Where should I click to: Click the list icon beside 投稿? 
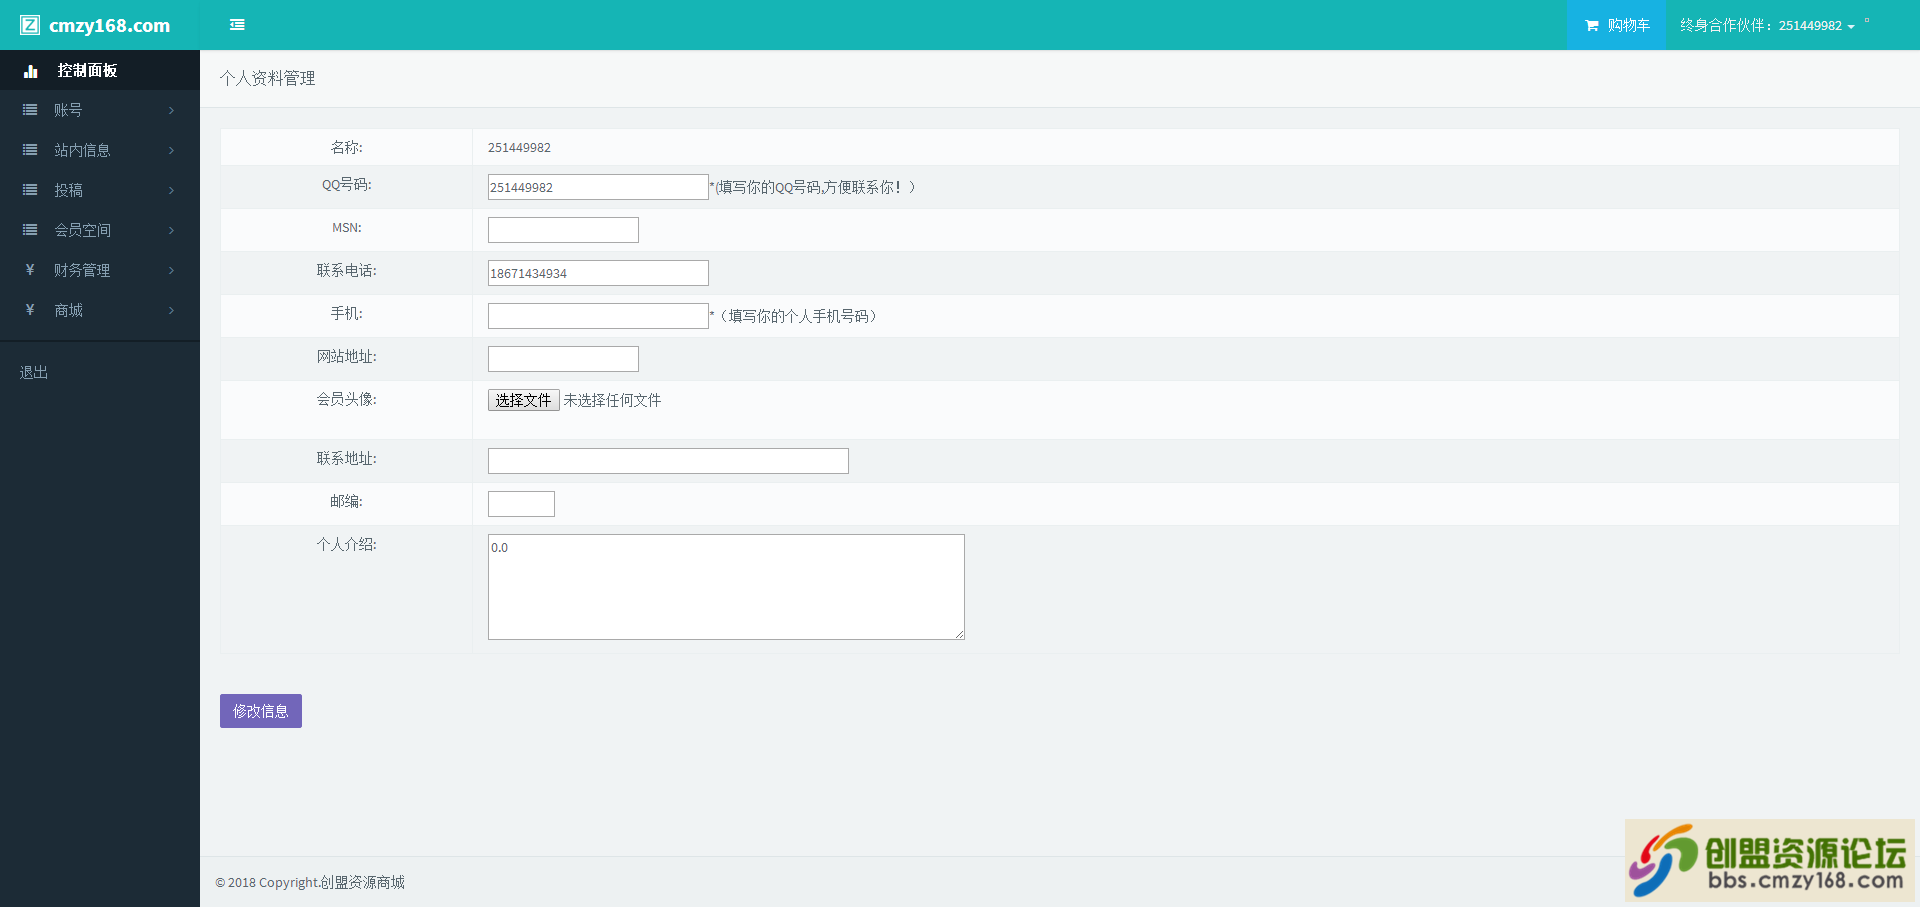click(30, 190)
